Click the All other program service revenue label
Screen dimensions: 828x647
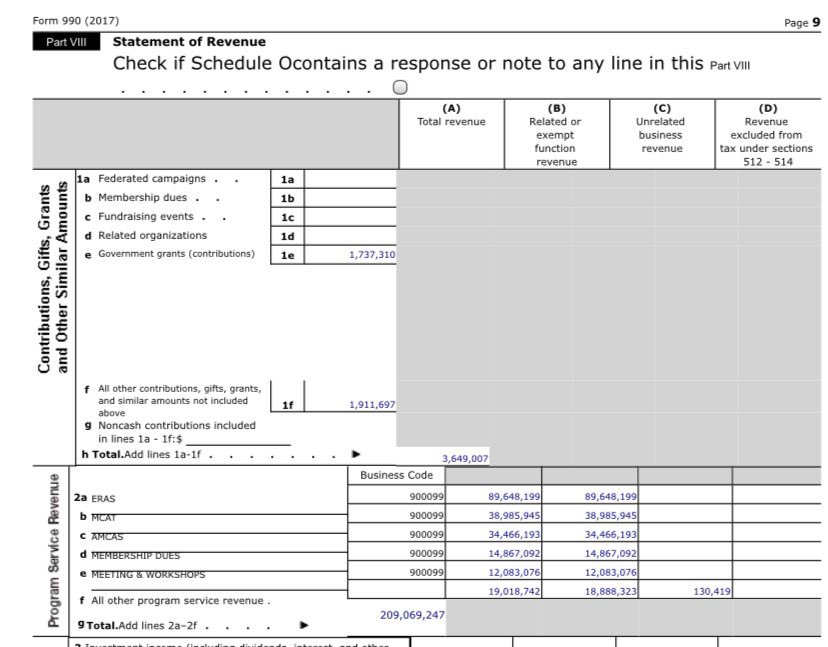[180, 601]
